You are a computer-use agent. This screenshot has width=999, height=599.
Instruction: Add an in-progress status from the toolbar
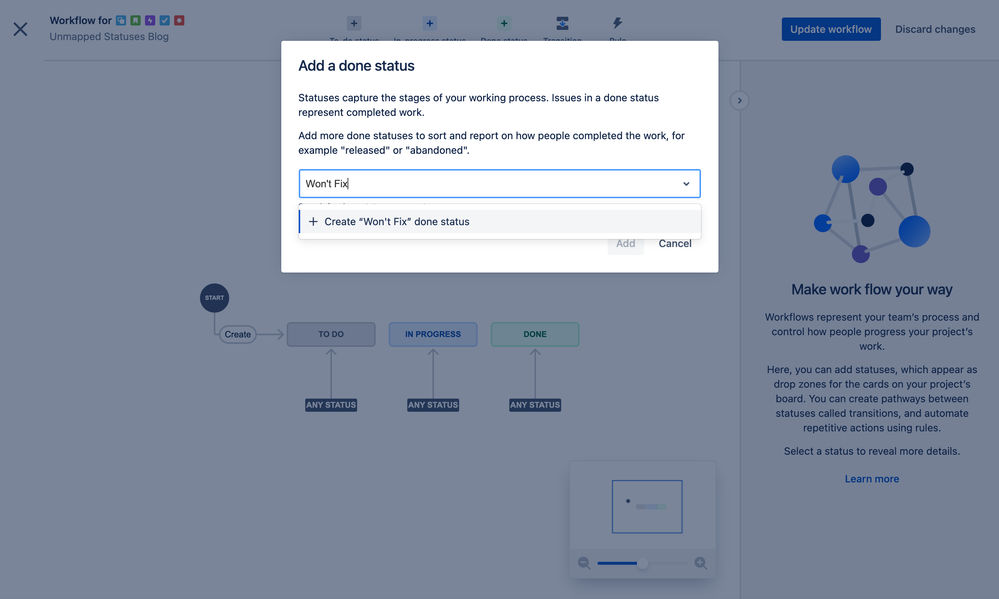(x=429, y=24)
